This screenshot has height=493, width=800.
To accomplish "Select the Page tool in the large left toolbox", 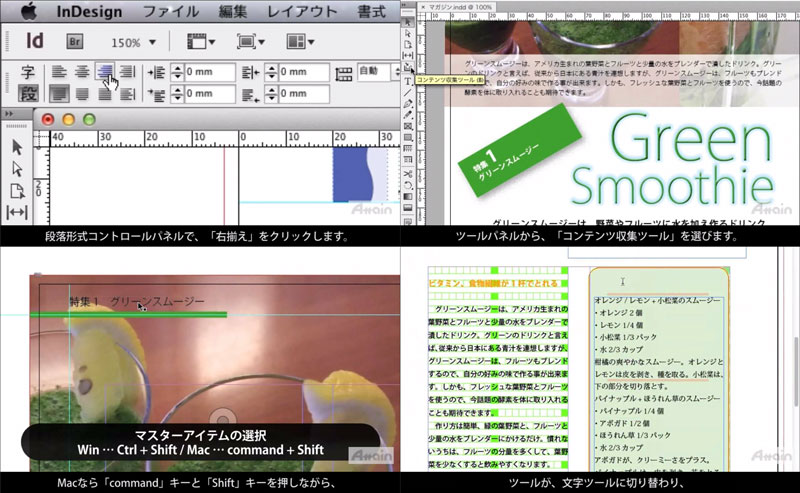I will [17, 191].
